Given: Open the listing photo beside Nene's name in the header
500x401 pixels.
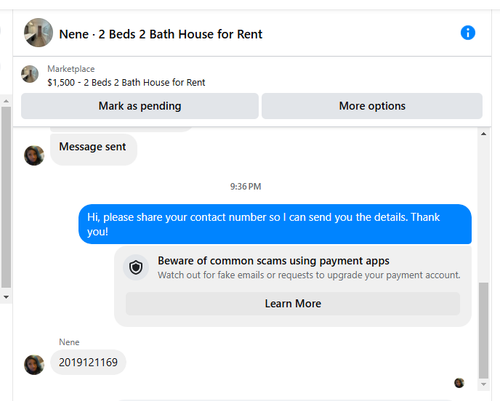Looking at the screenshot, I should click(x=38, y=33).
